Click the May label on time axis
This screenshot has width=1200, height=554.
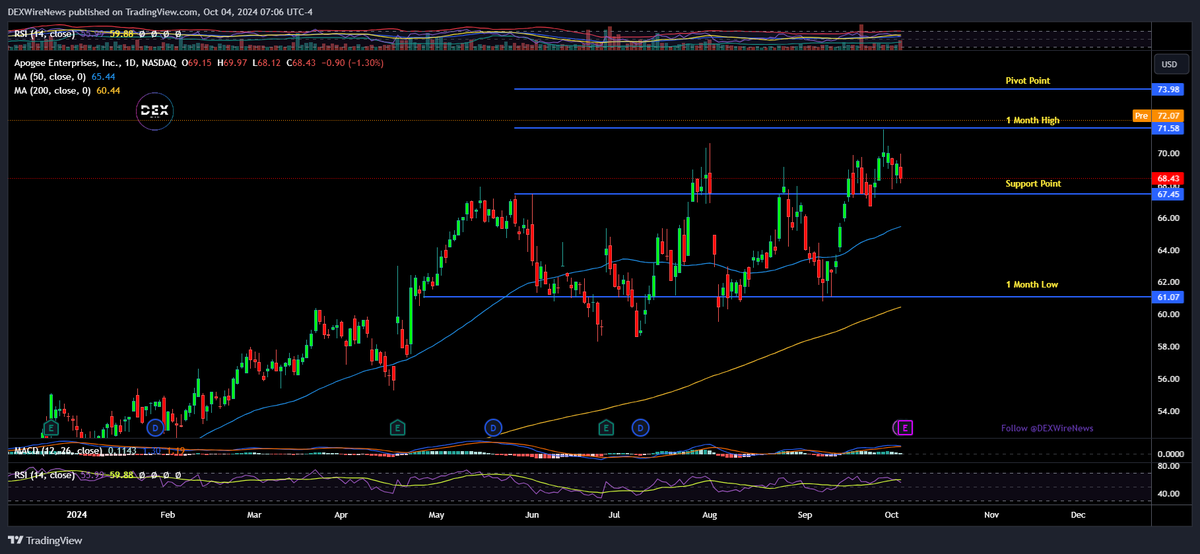click(x=436, y=516)
